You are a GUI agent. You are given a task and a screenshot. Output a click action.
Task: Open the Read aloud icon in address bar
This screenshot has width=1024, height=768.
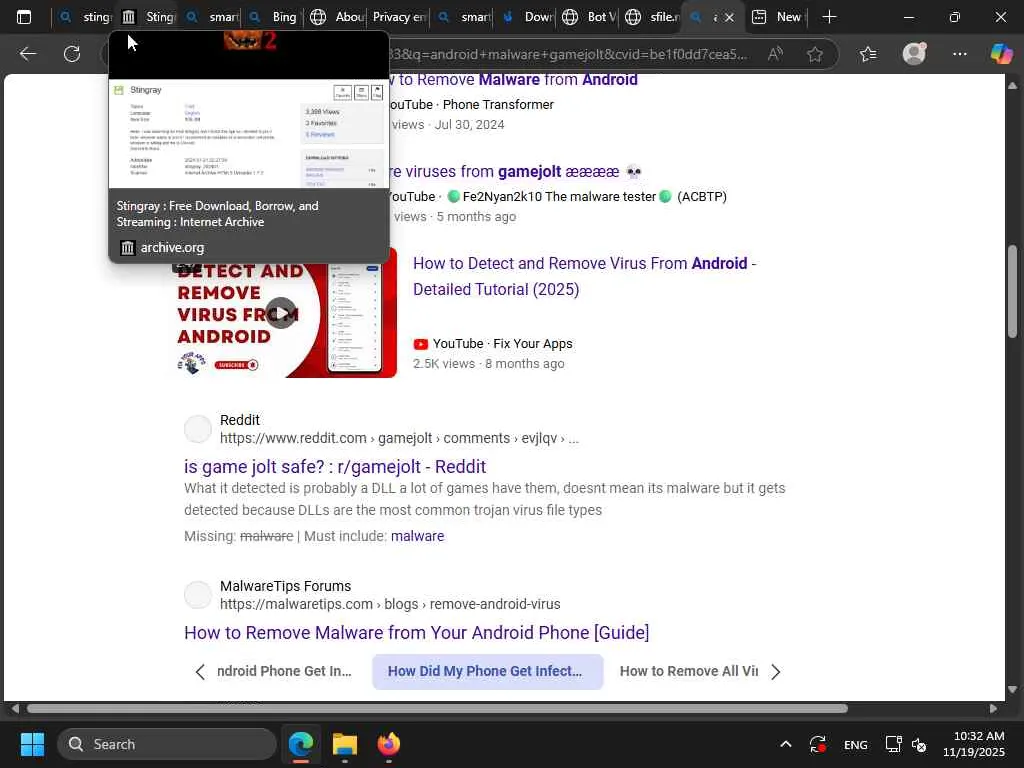pos(775,54)
